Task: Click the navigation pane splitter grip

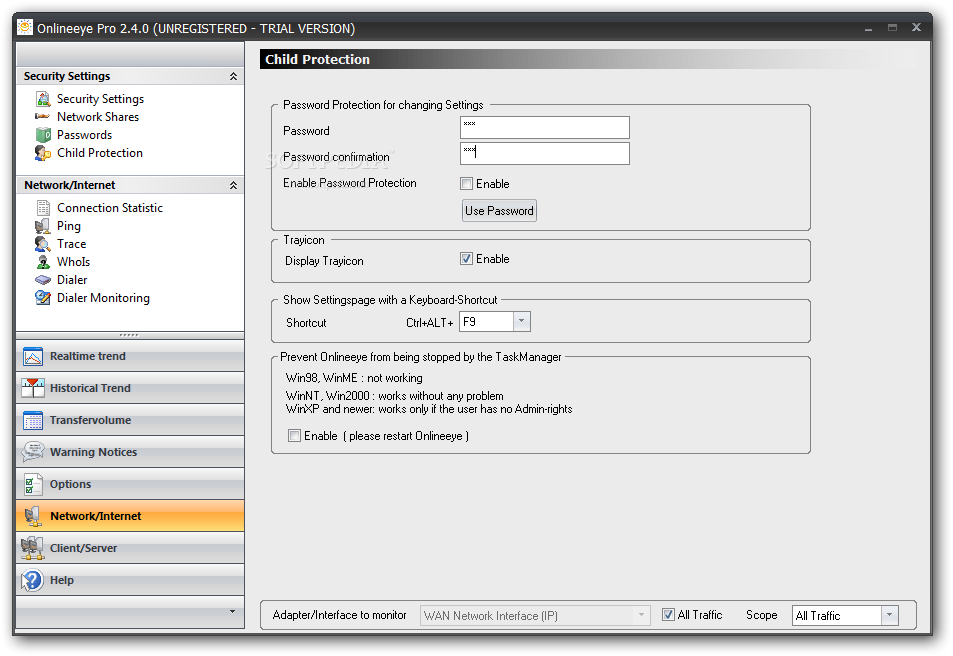Action: click(x=130, y=335)
